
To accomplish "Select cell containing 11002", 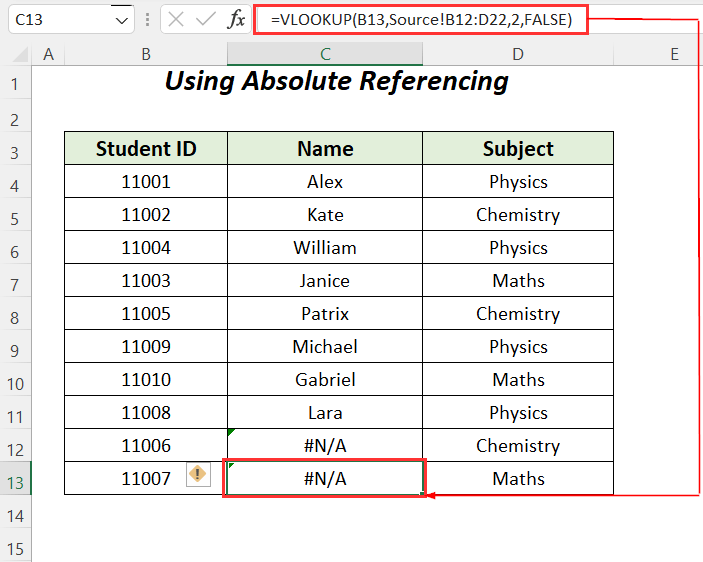I will click(146, 215).
